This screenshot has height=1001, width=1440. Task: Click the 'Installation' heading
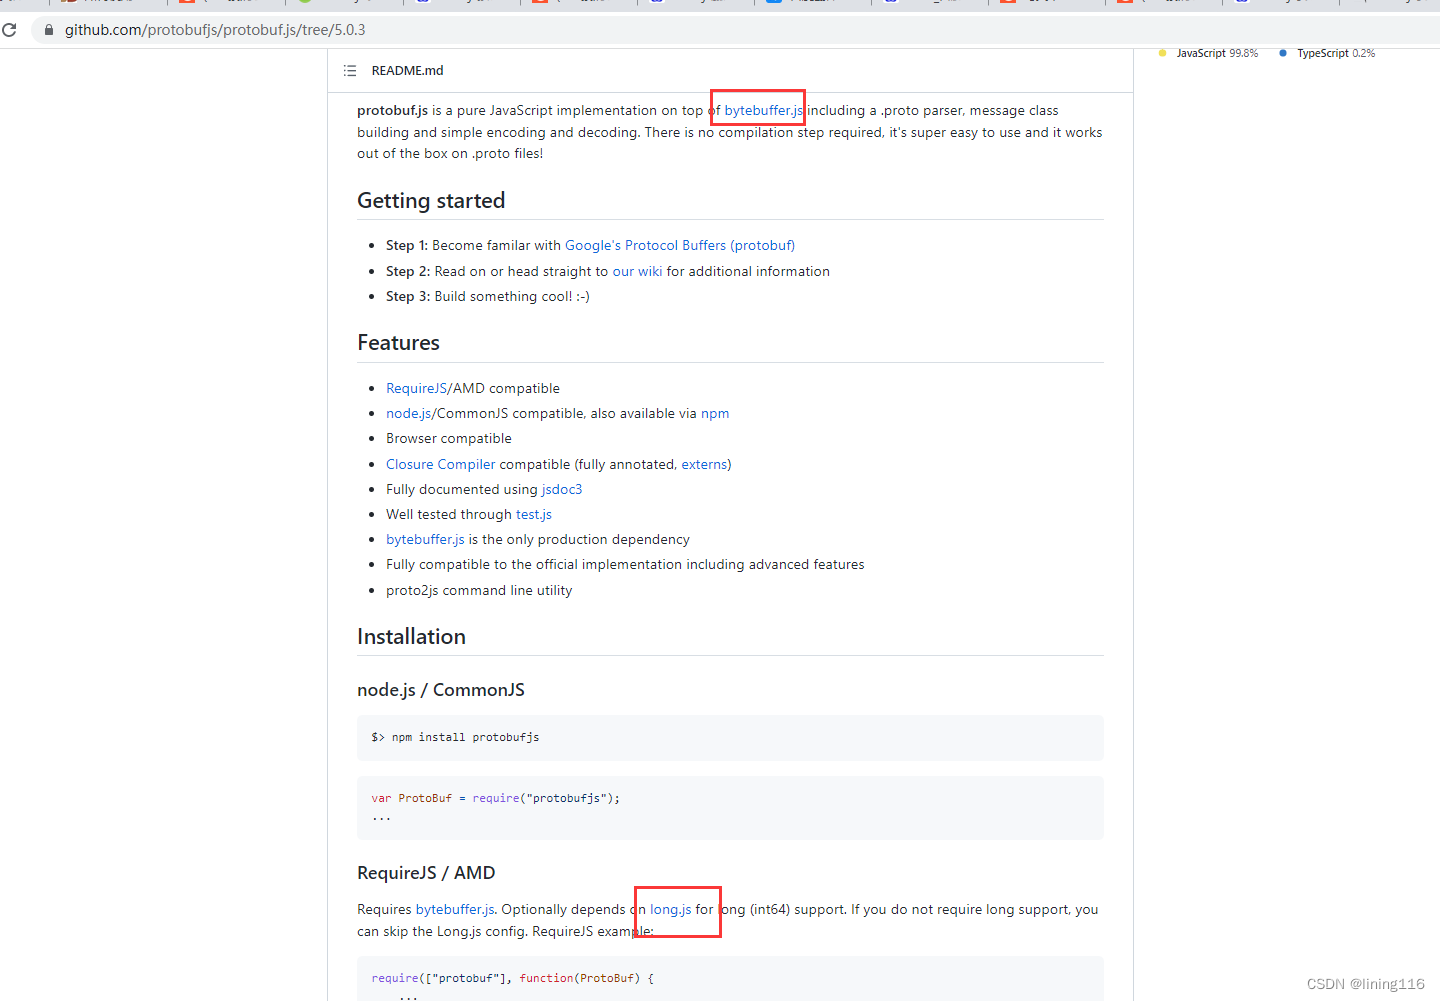(x=411, y=637)
